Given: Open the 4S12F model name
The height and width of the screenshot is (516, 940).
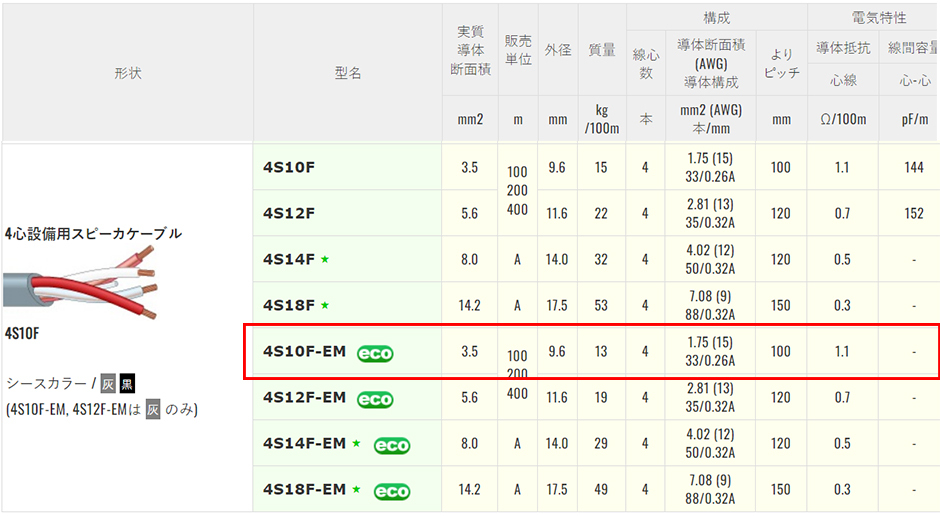Looking at the screenshot, I should (289, 213).
